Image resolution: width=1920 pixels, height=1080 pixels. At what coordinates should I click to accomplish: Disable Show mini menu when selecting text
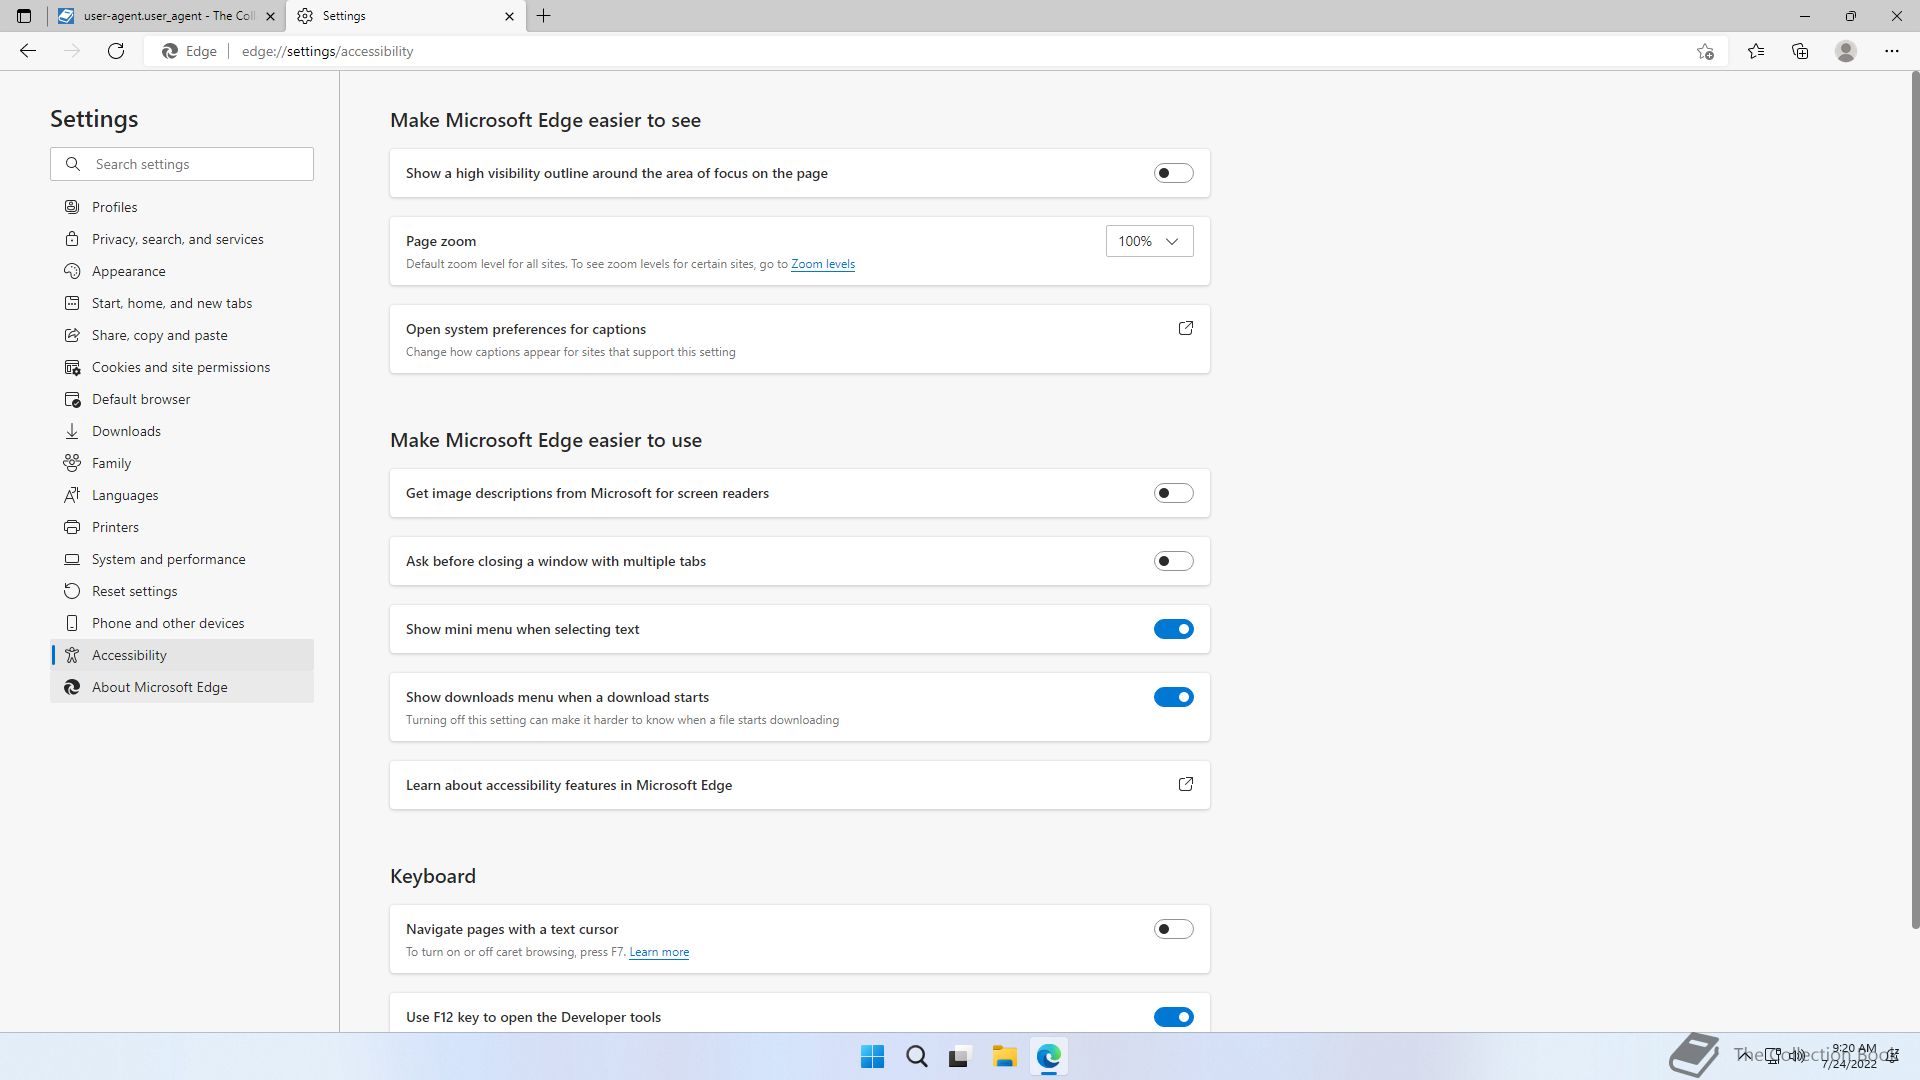point(1173,629)
